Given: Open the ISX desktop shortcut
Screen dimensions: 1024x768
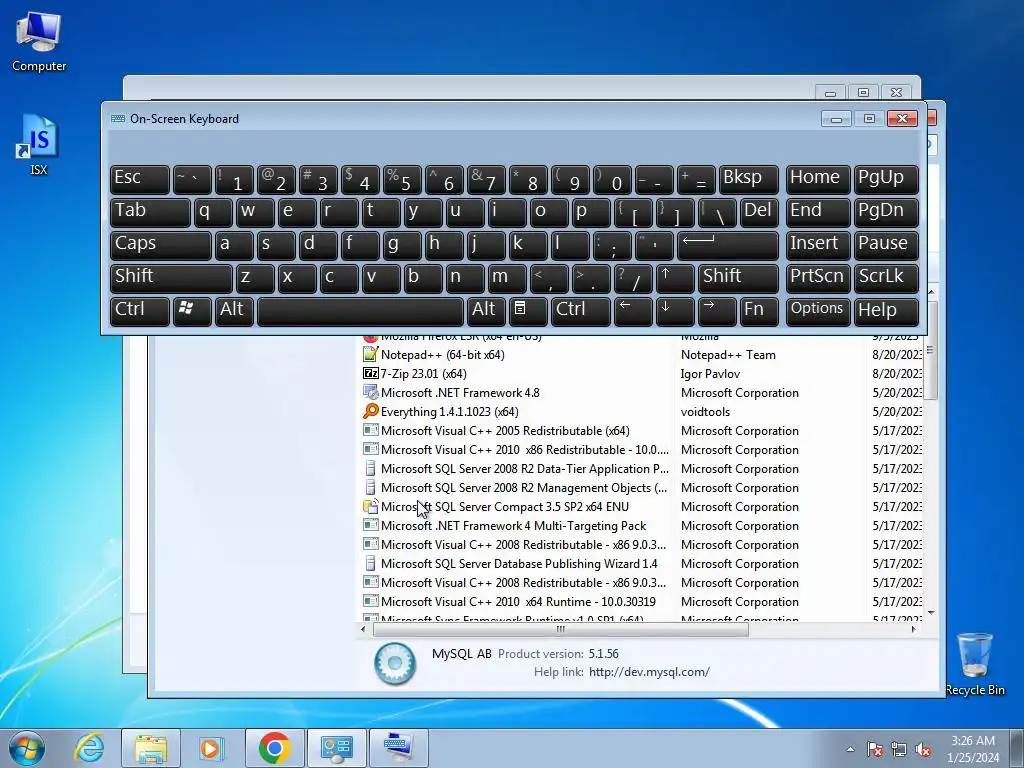Looking at the screenshot, I should [39, 144].
